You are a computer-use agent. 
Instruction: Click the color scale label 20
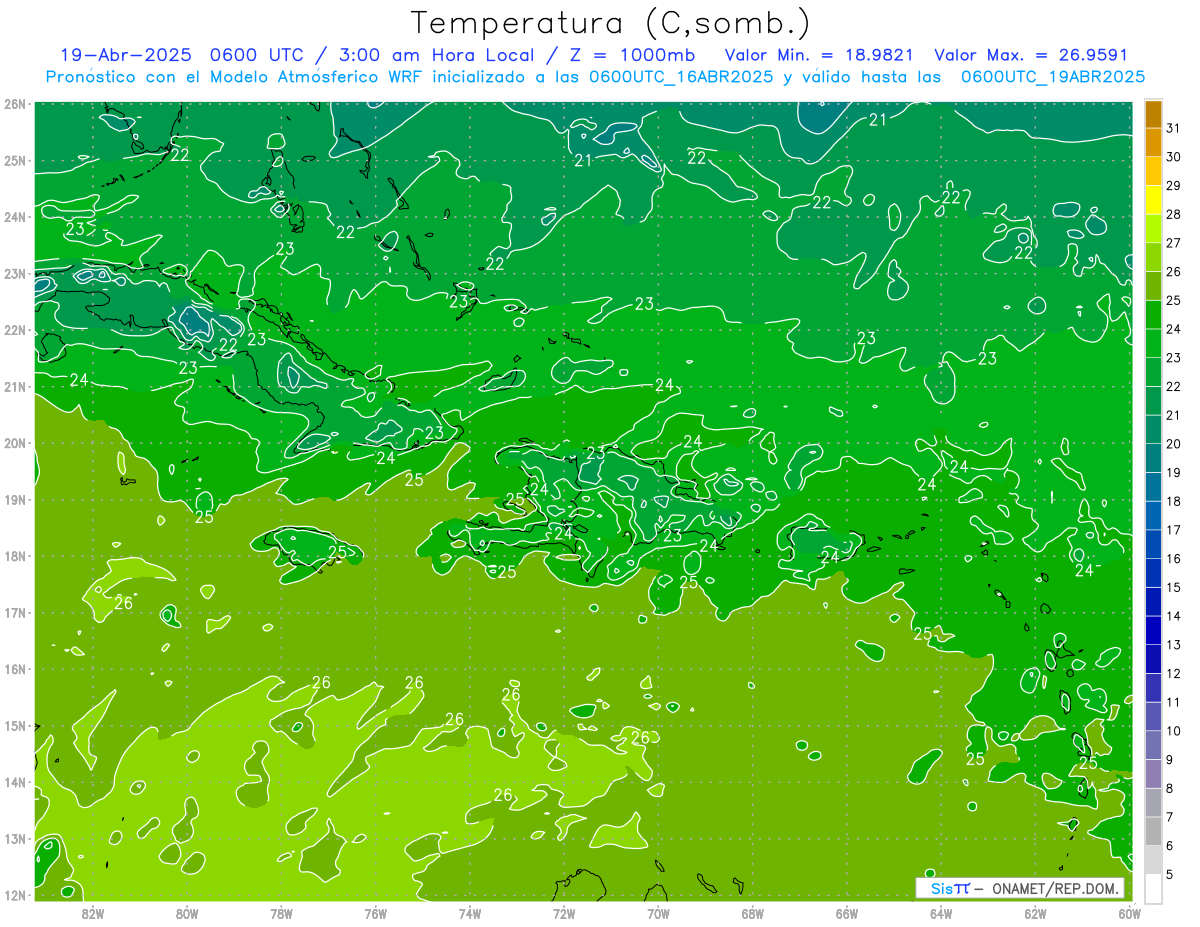click(1174, 444)
